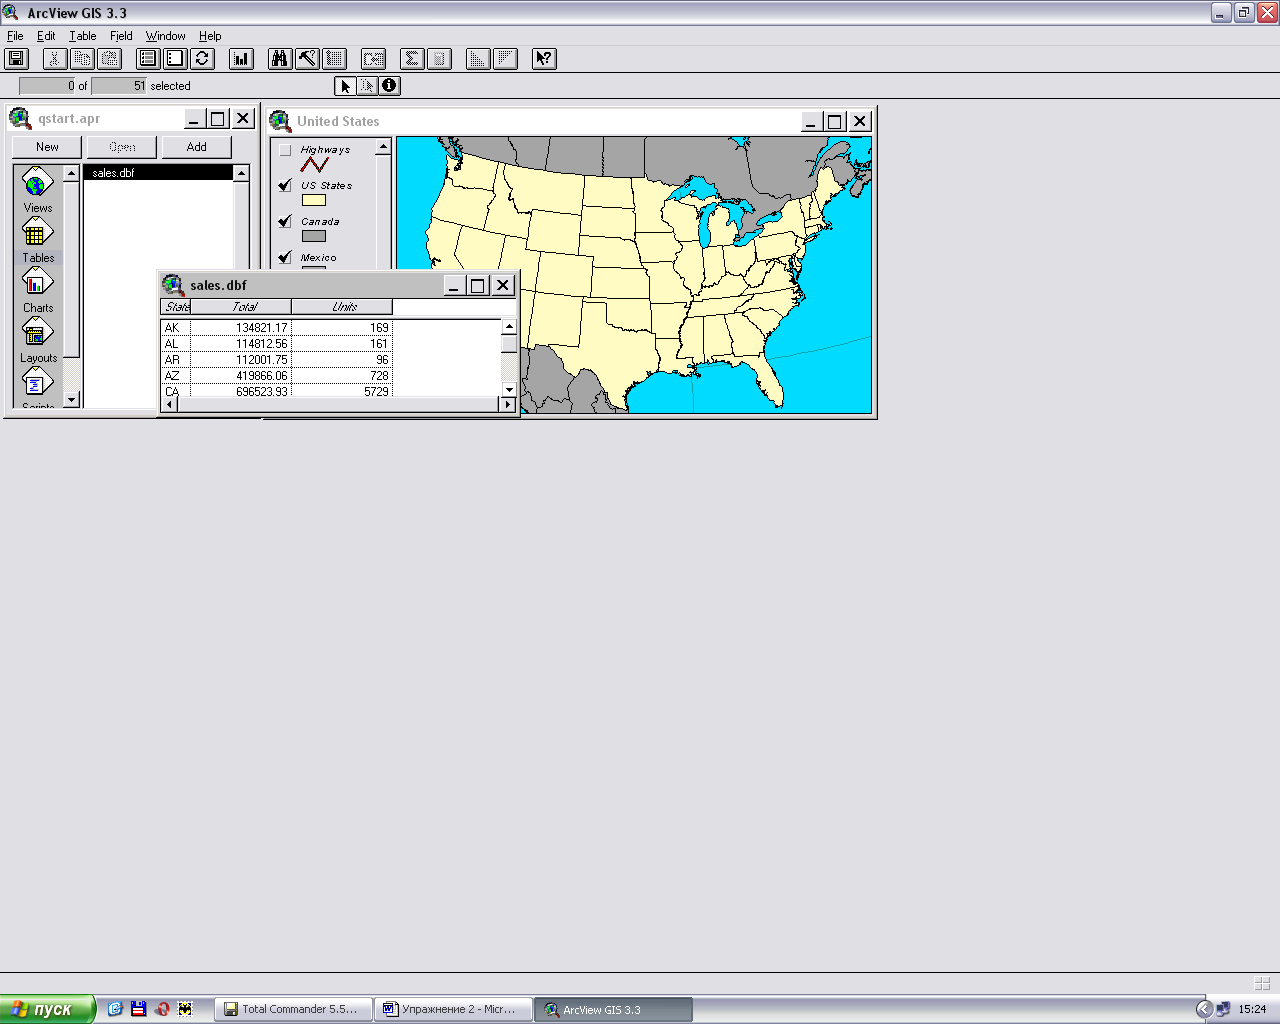
Task: Open the Help menu
Action: click(210, 36)
